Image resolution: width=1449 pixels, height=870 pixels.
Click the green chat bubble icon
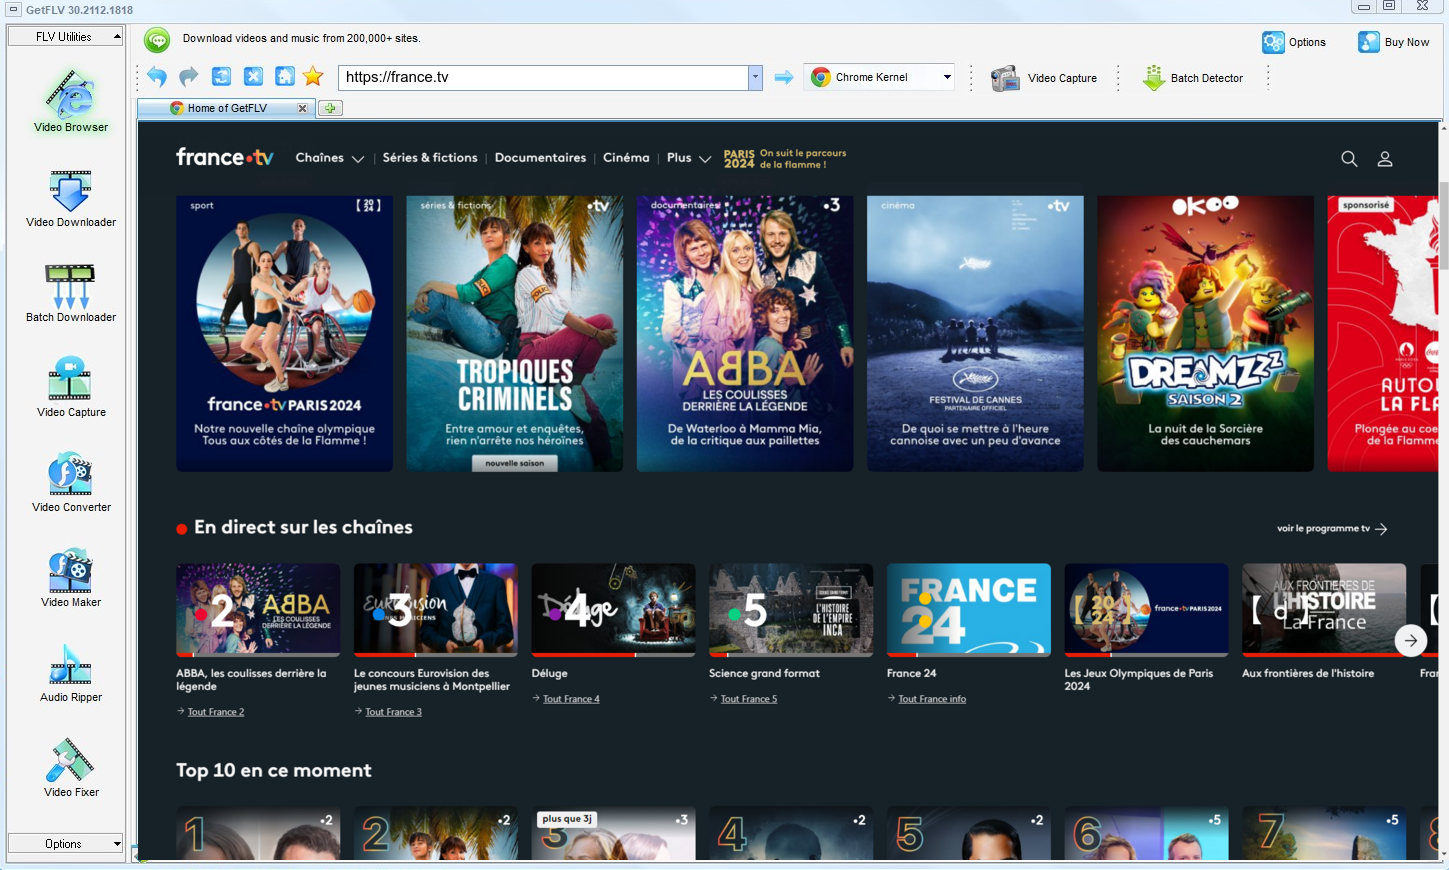point(157,40)
